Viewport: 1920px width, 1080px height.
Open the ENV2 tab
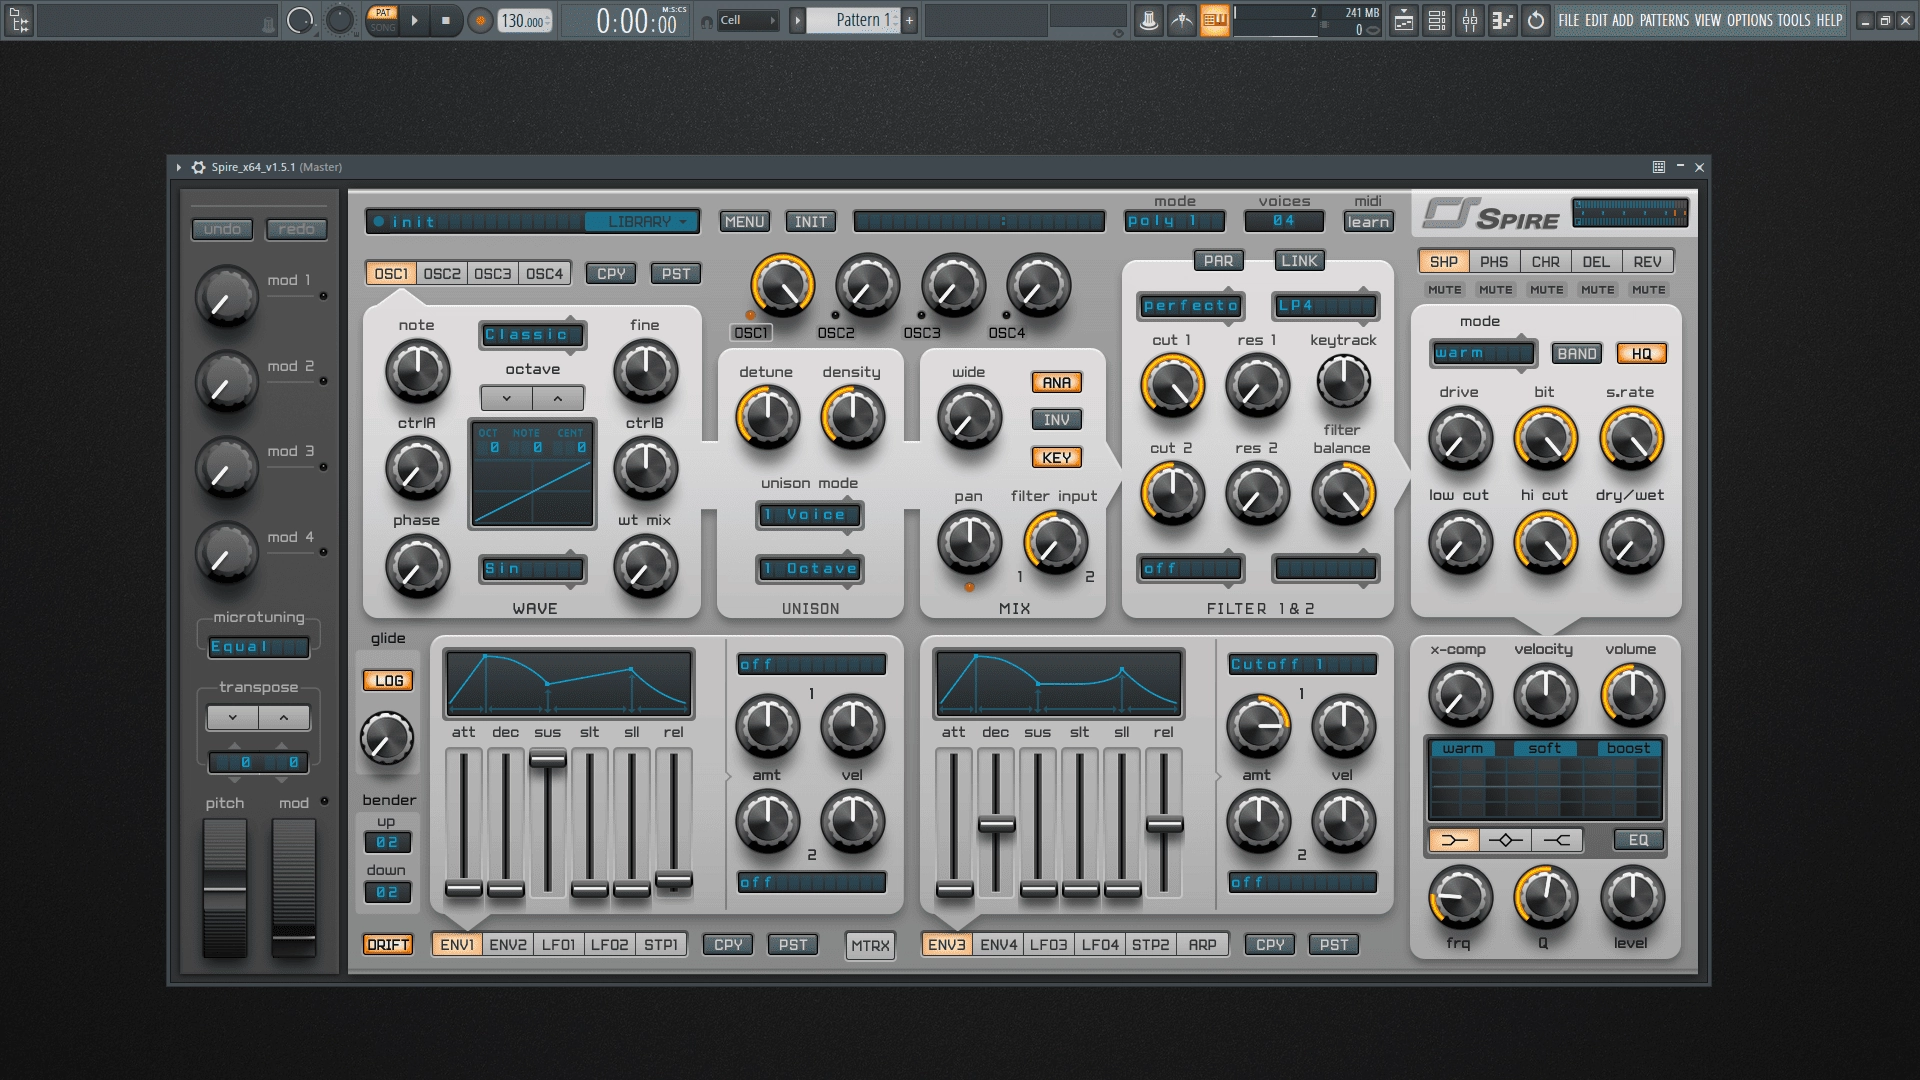508,944
